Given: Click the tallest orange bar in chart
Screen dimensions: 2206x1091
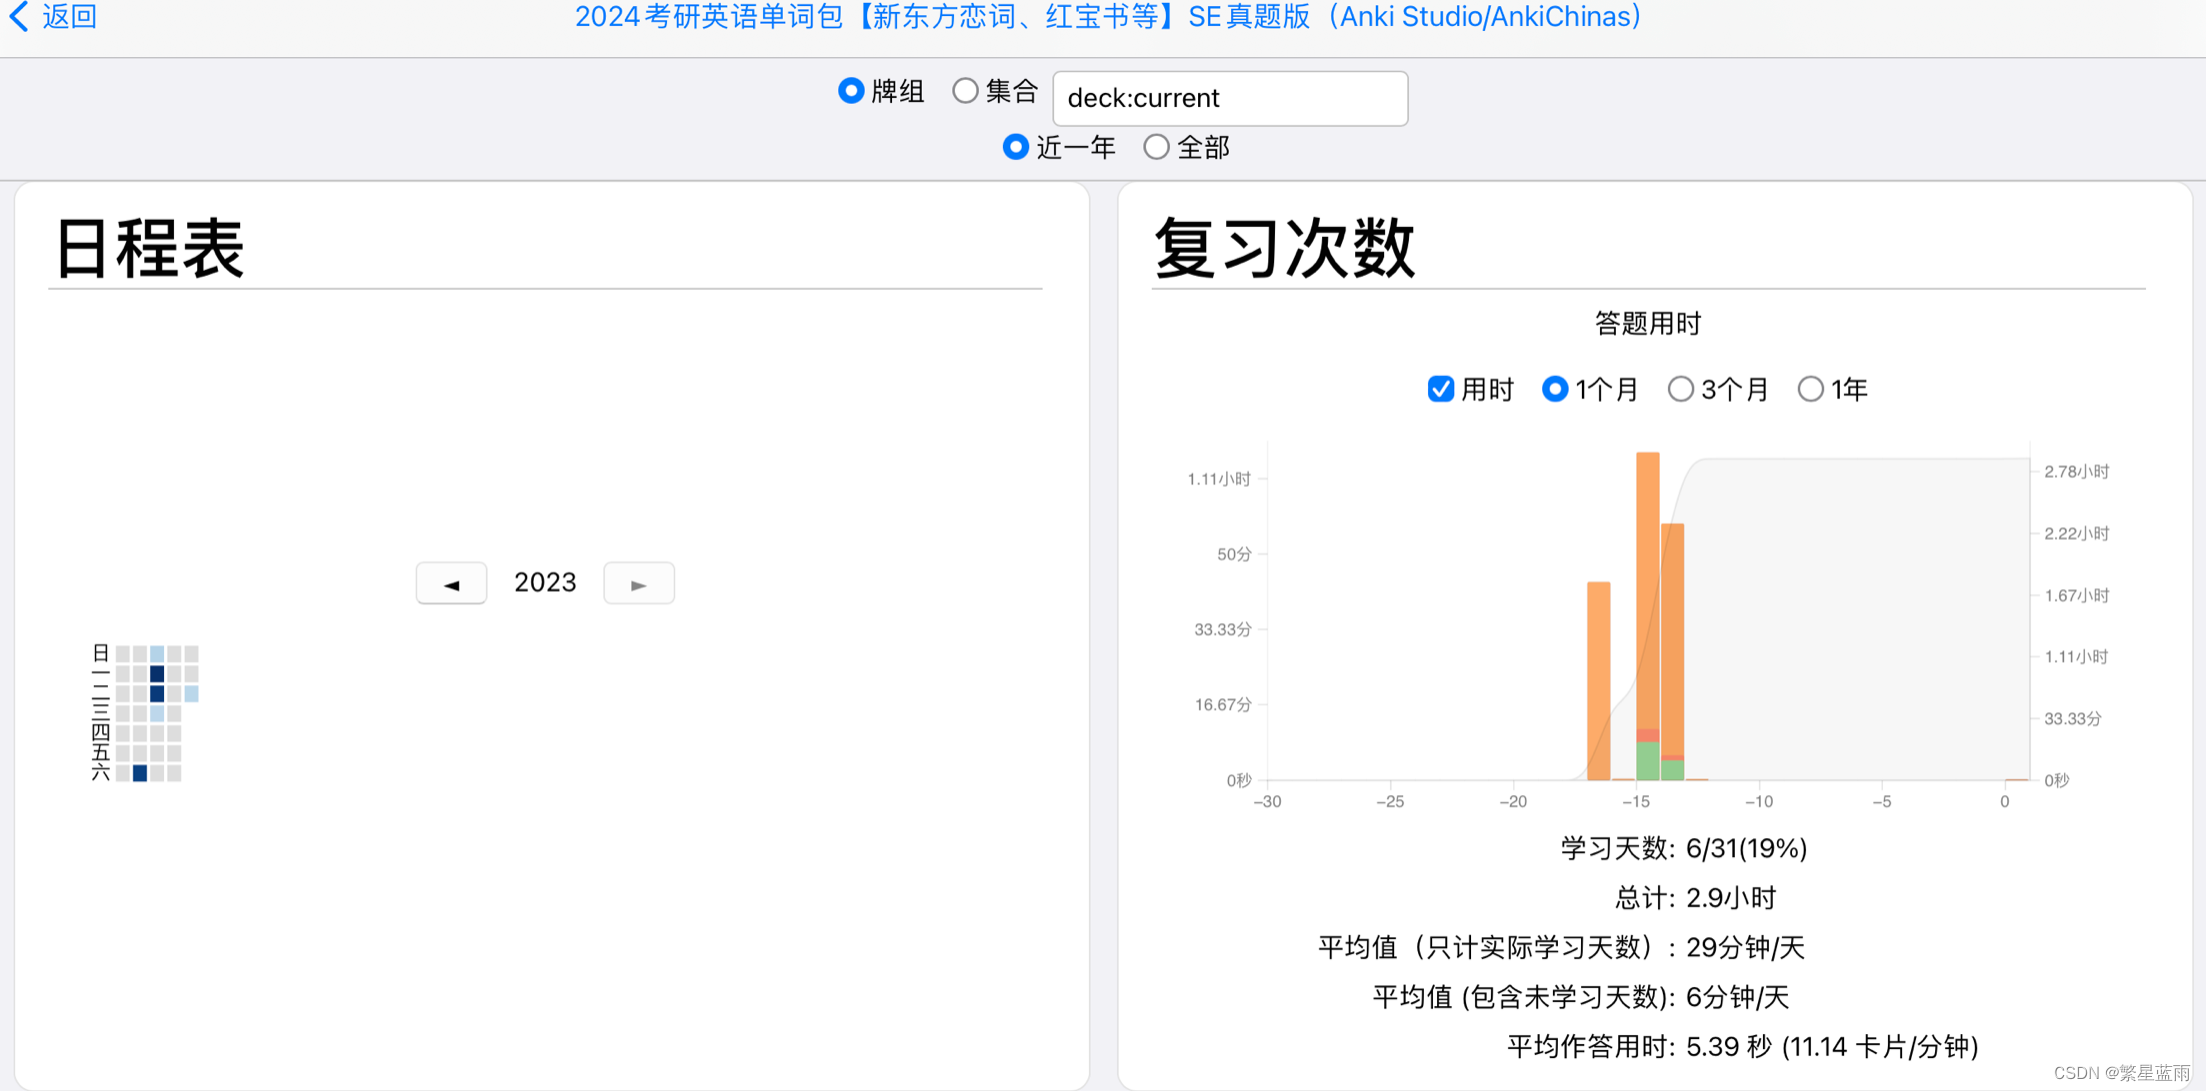Looking at the screenshot, I should pos(1647,590).
